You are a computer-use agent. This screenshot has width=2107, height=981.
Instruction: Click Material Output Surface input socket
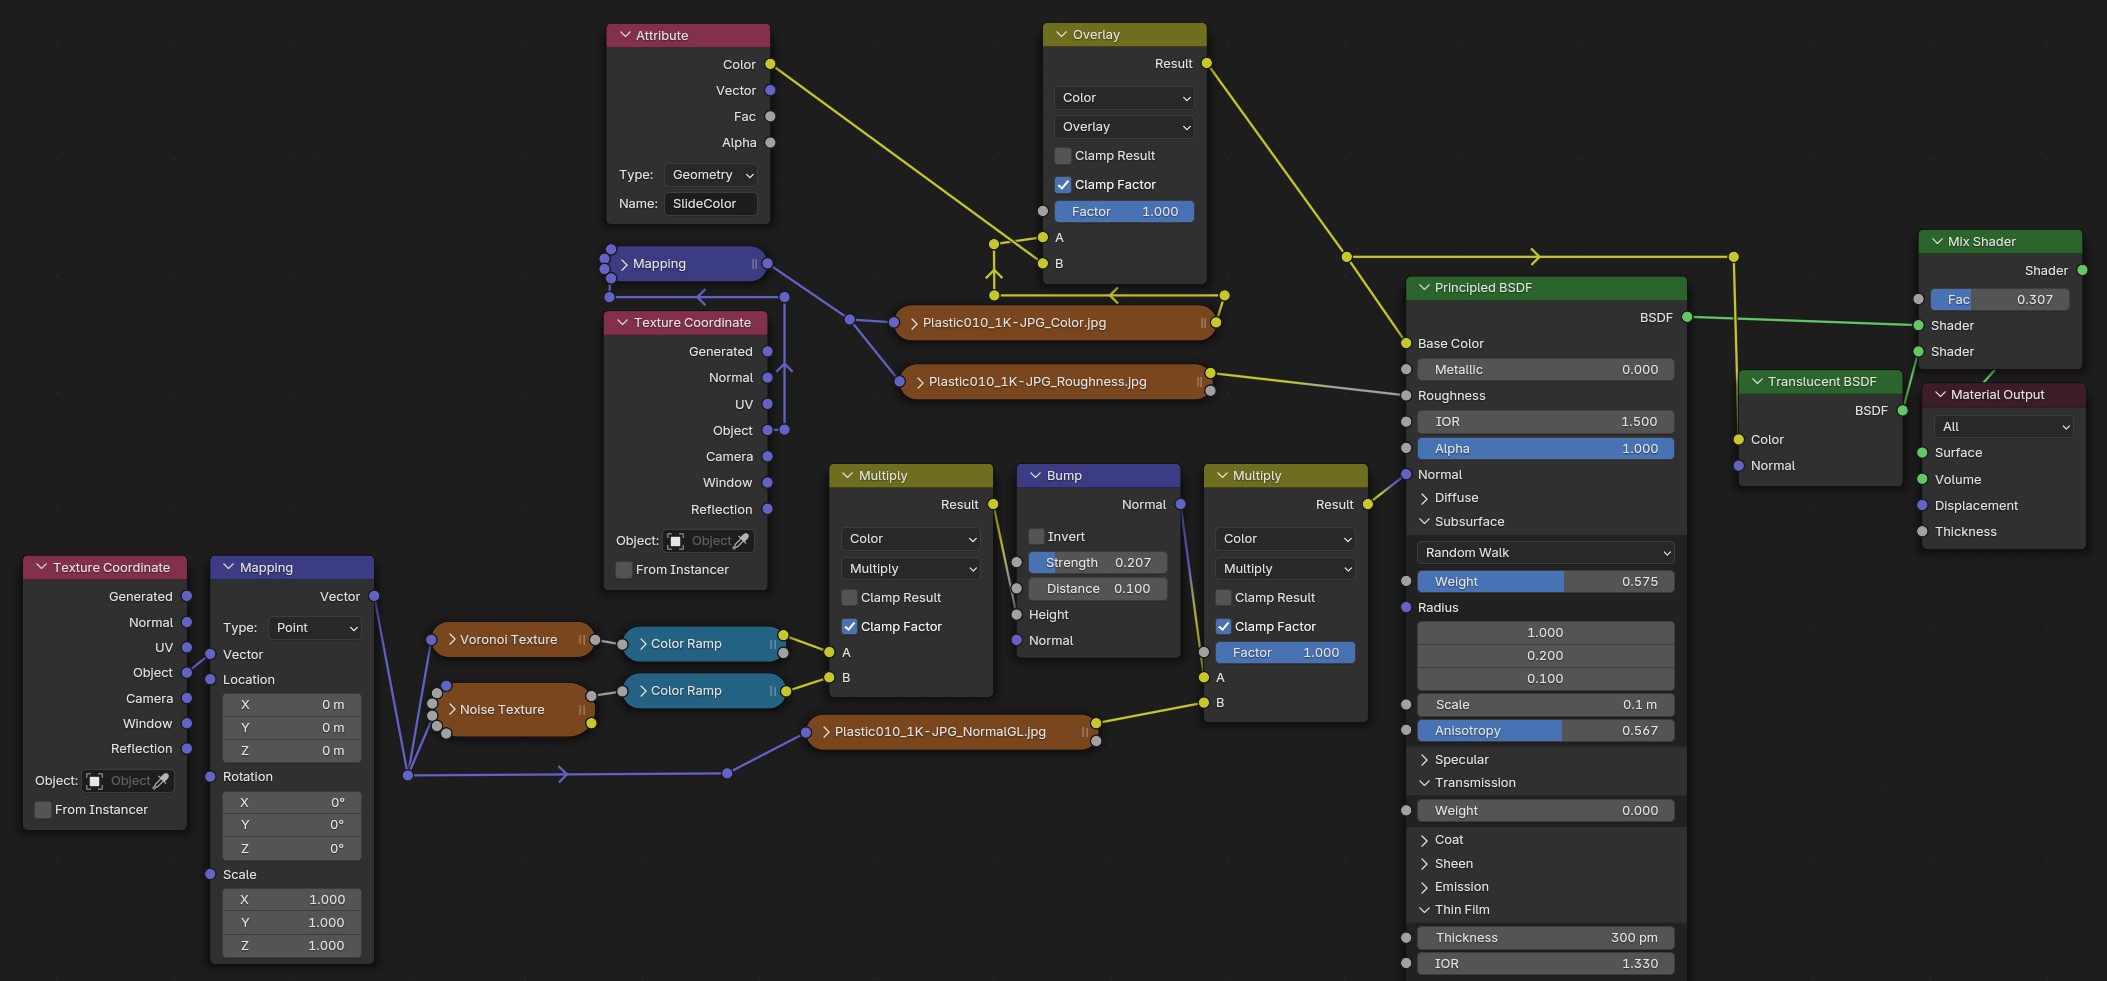tap(1922, 452)
